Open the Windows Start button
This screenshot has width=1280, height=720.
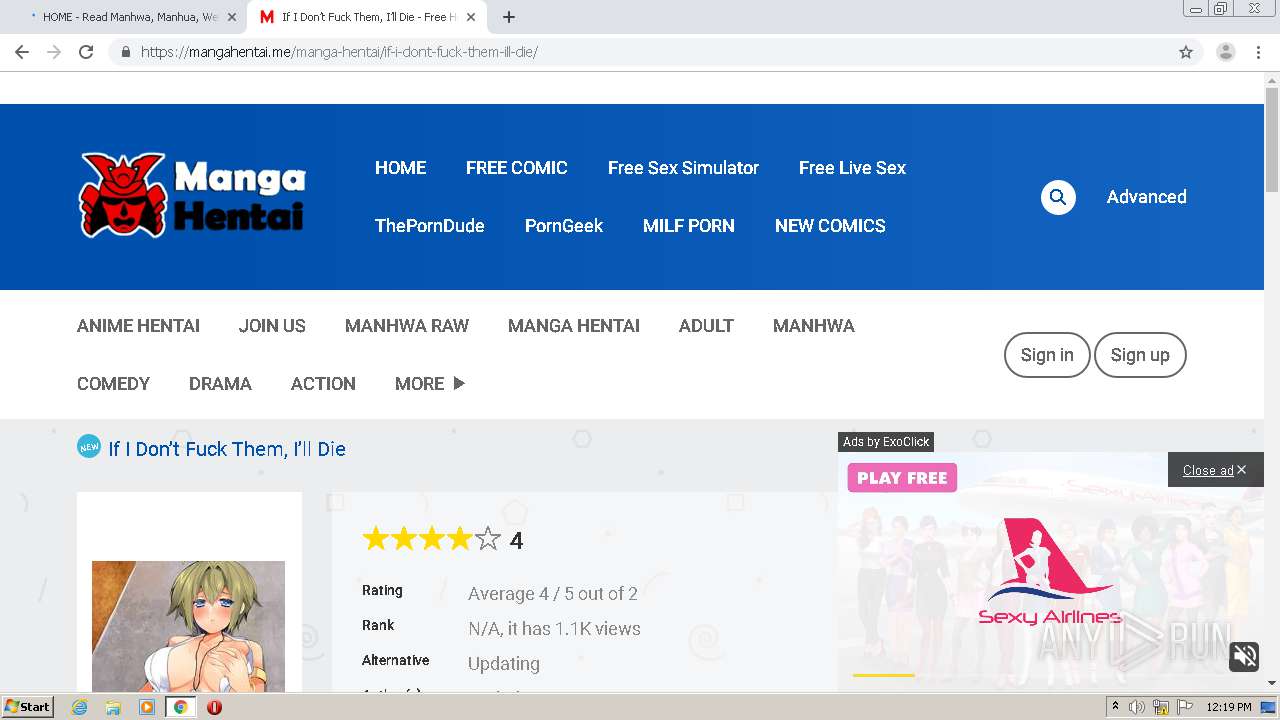(x=28, y=707)
